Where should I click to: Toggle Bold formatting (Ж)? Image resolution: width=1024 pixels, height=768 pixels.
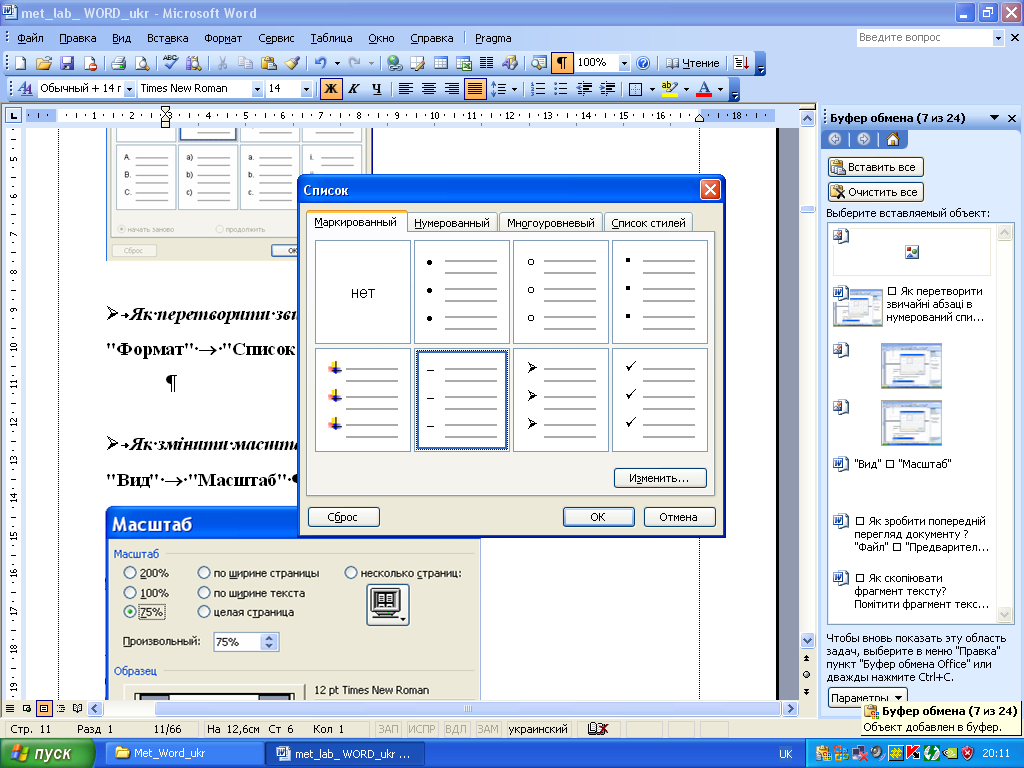331,89
